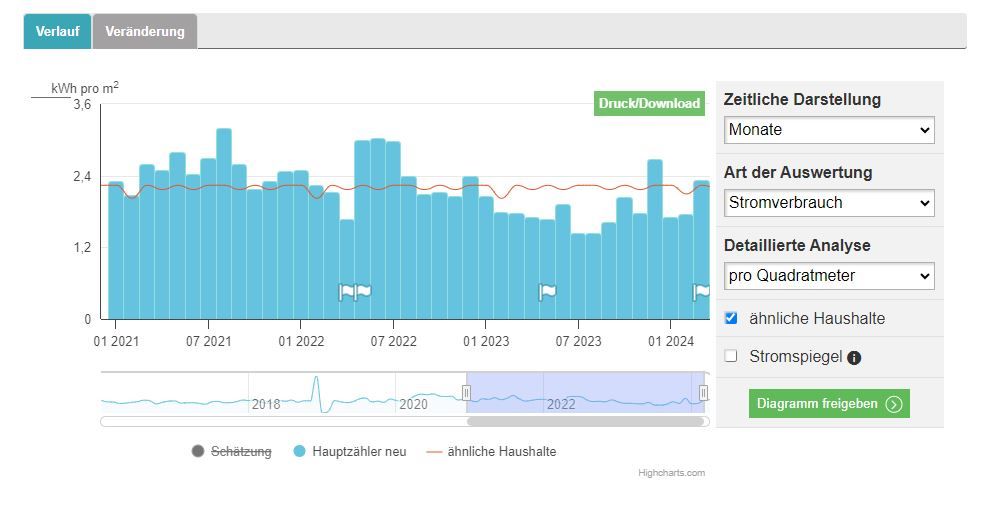Click the tall bar above 01 2024 label
The height and width of the screenshot is (531, 981).
655,240
